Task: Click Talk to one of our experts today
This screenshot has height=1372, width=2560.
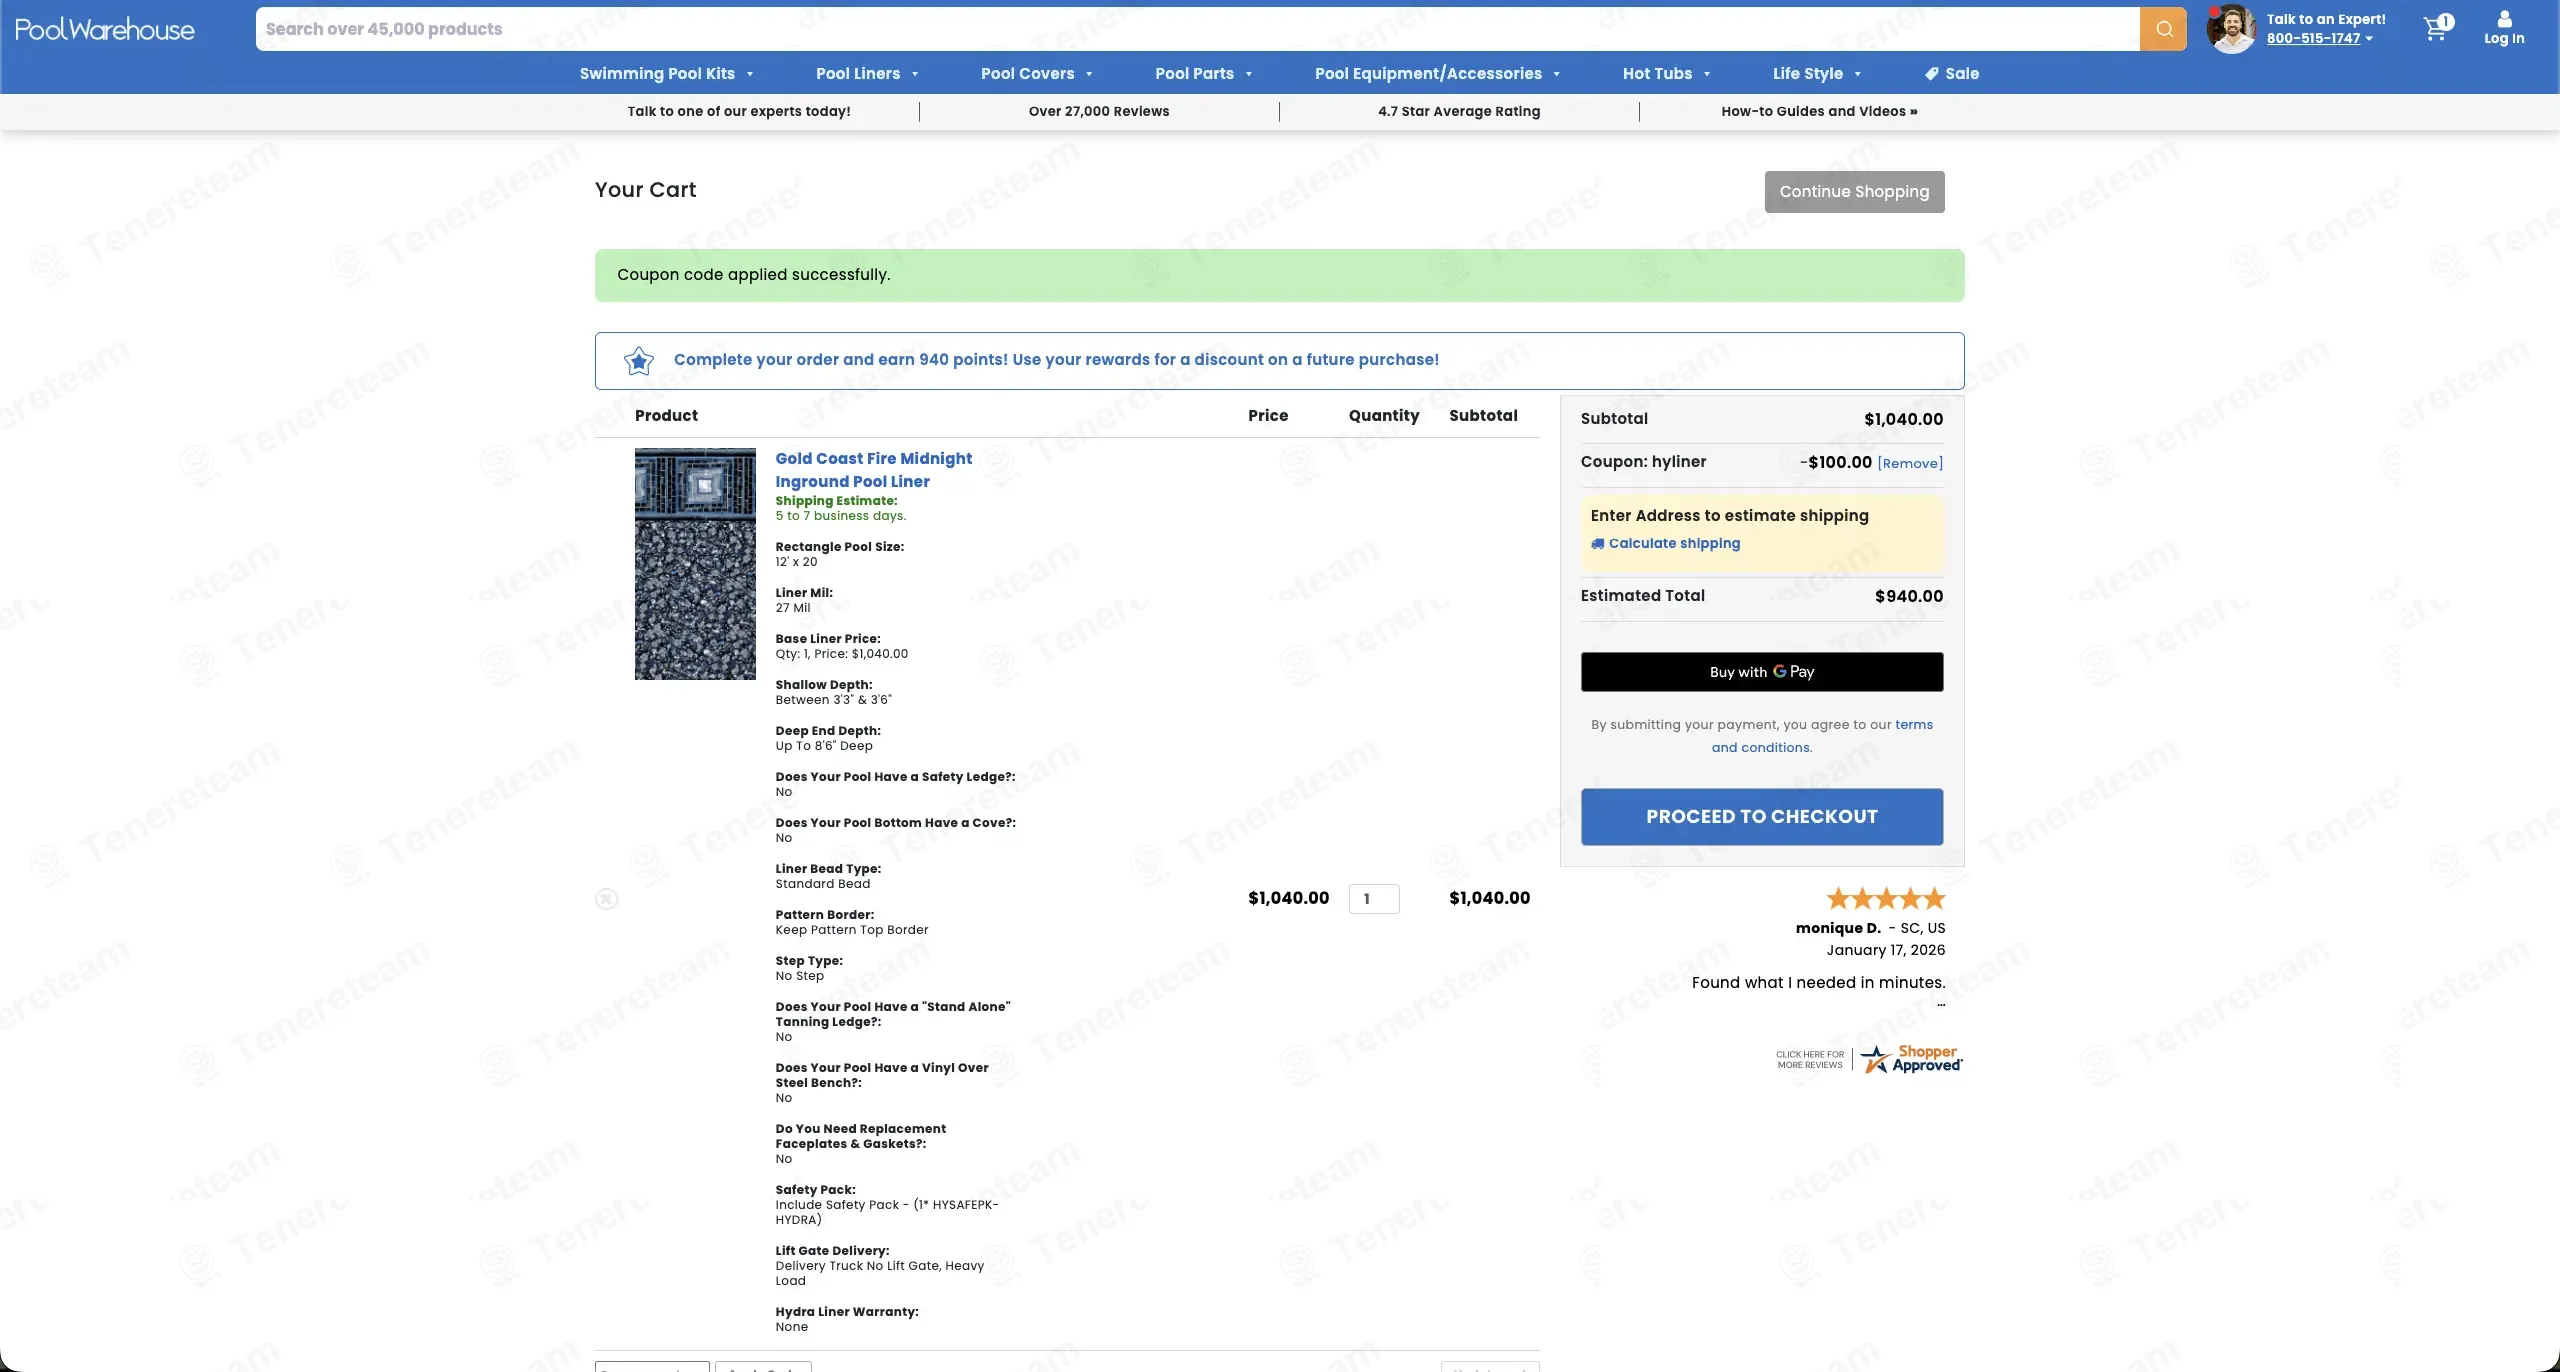Action: click(738, 112)
